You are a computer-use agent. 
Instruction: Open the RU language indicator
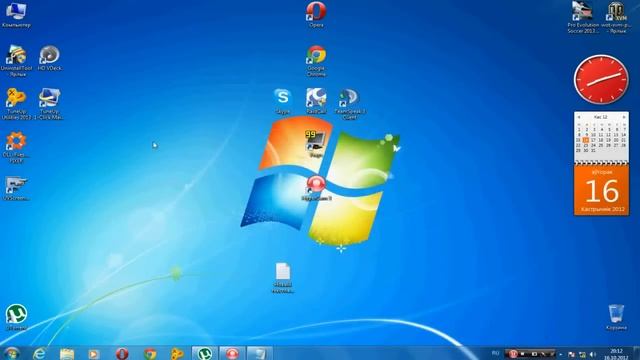pyautogui.click(x=495, y=353)
